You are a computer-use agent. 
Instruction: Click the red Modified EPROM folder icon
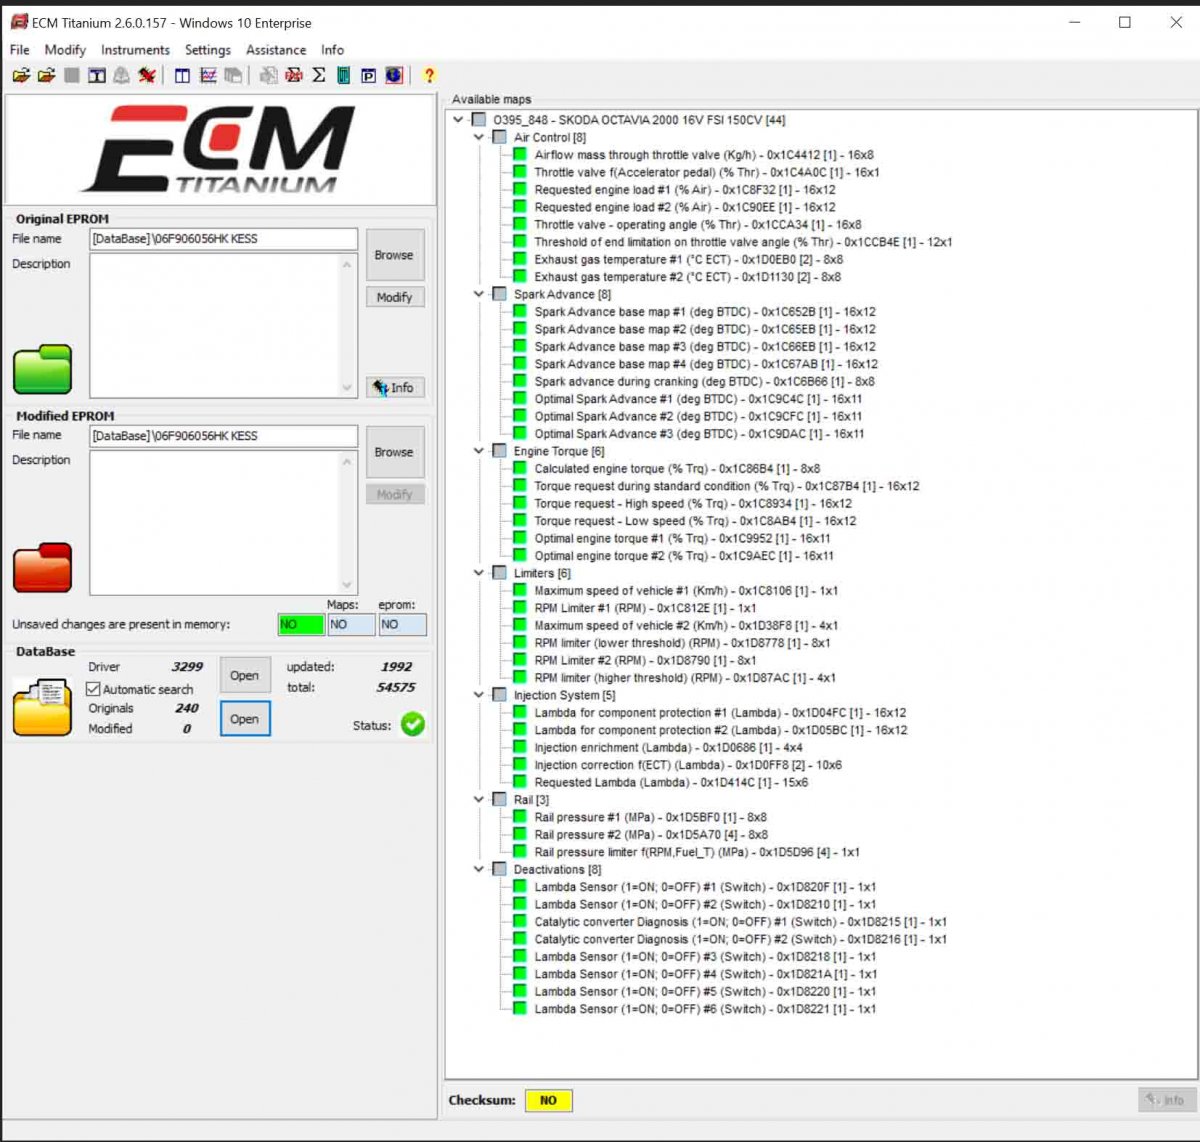[x=42, y=567]
